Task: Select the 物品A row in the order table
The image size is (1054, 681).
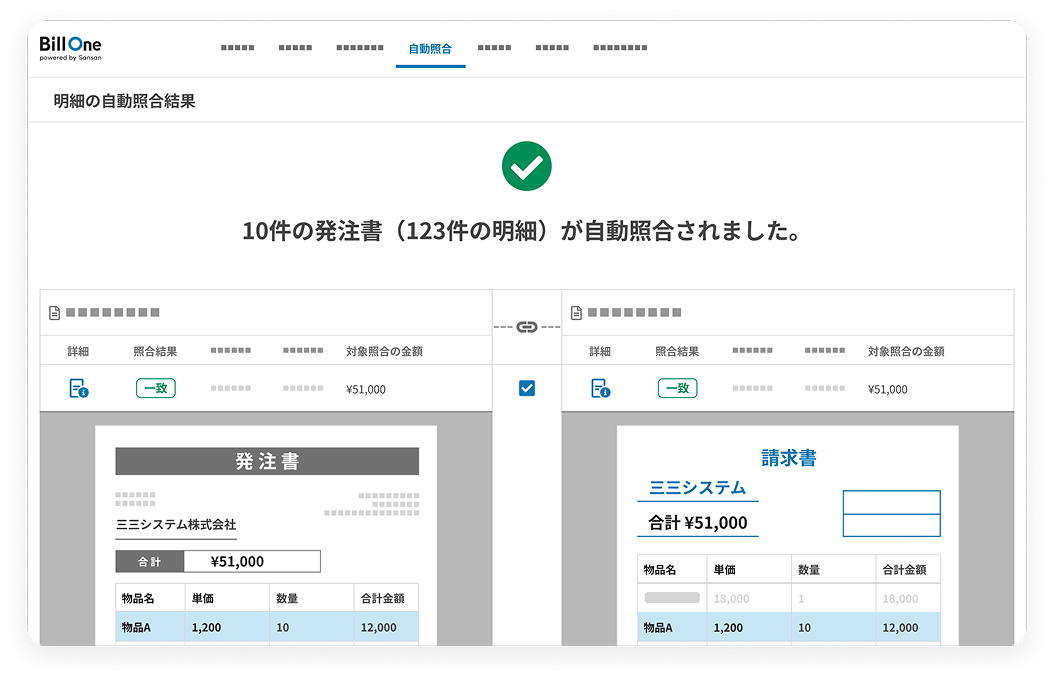Action: [267, 627]
